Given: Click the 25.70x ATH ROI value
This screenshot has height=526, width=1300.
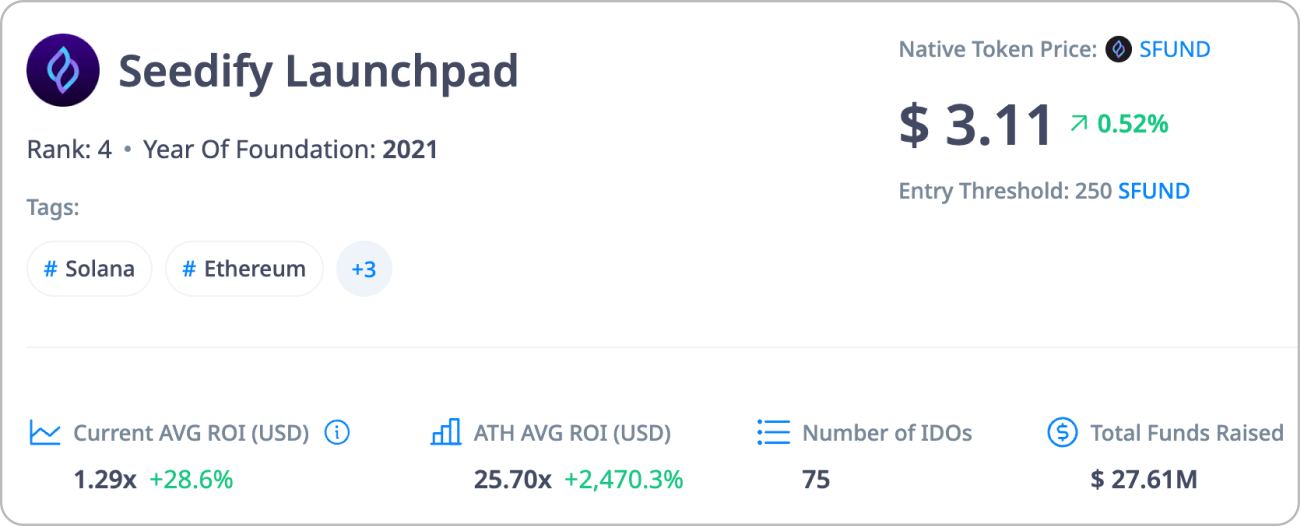Looking at the screenshot, I should (513, 480).
